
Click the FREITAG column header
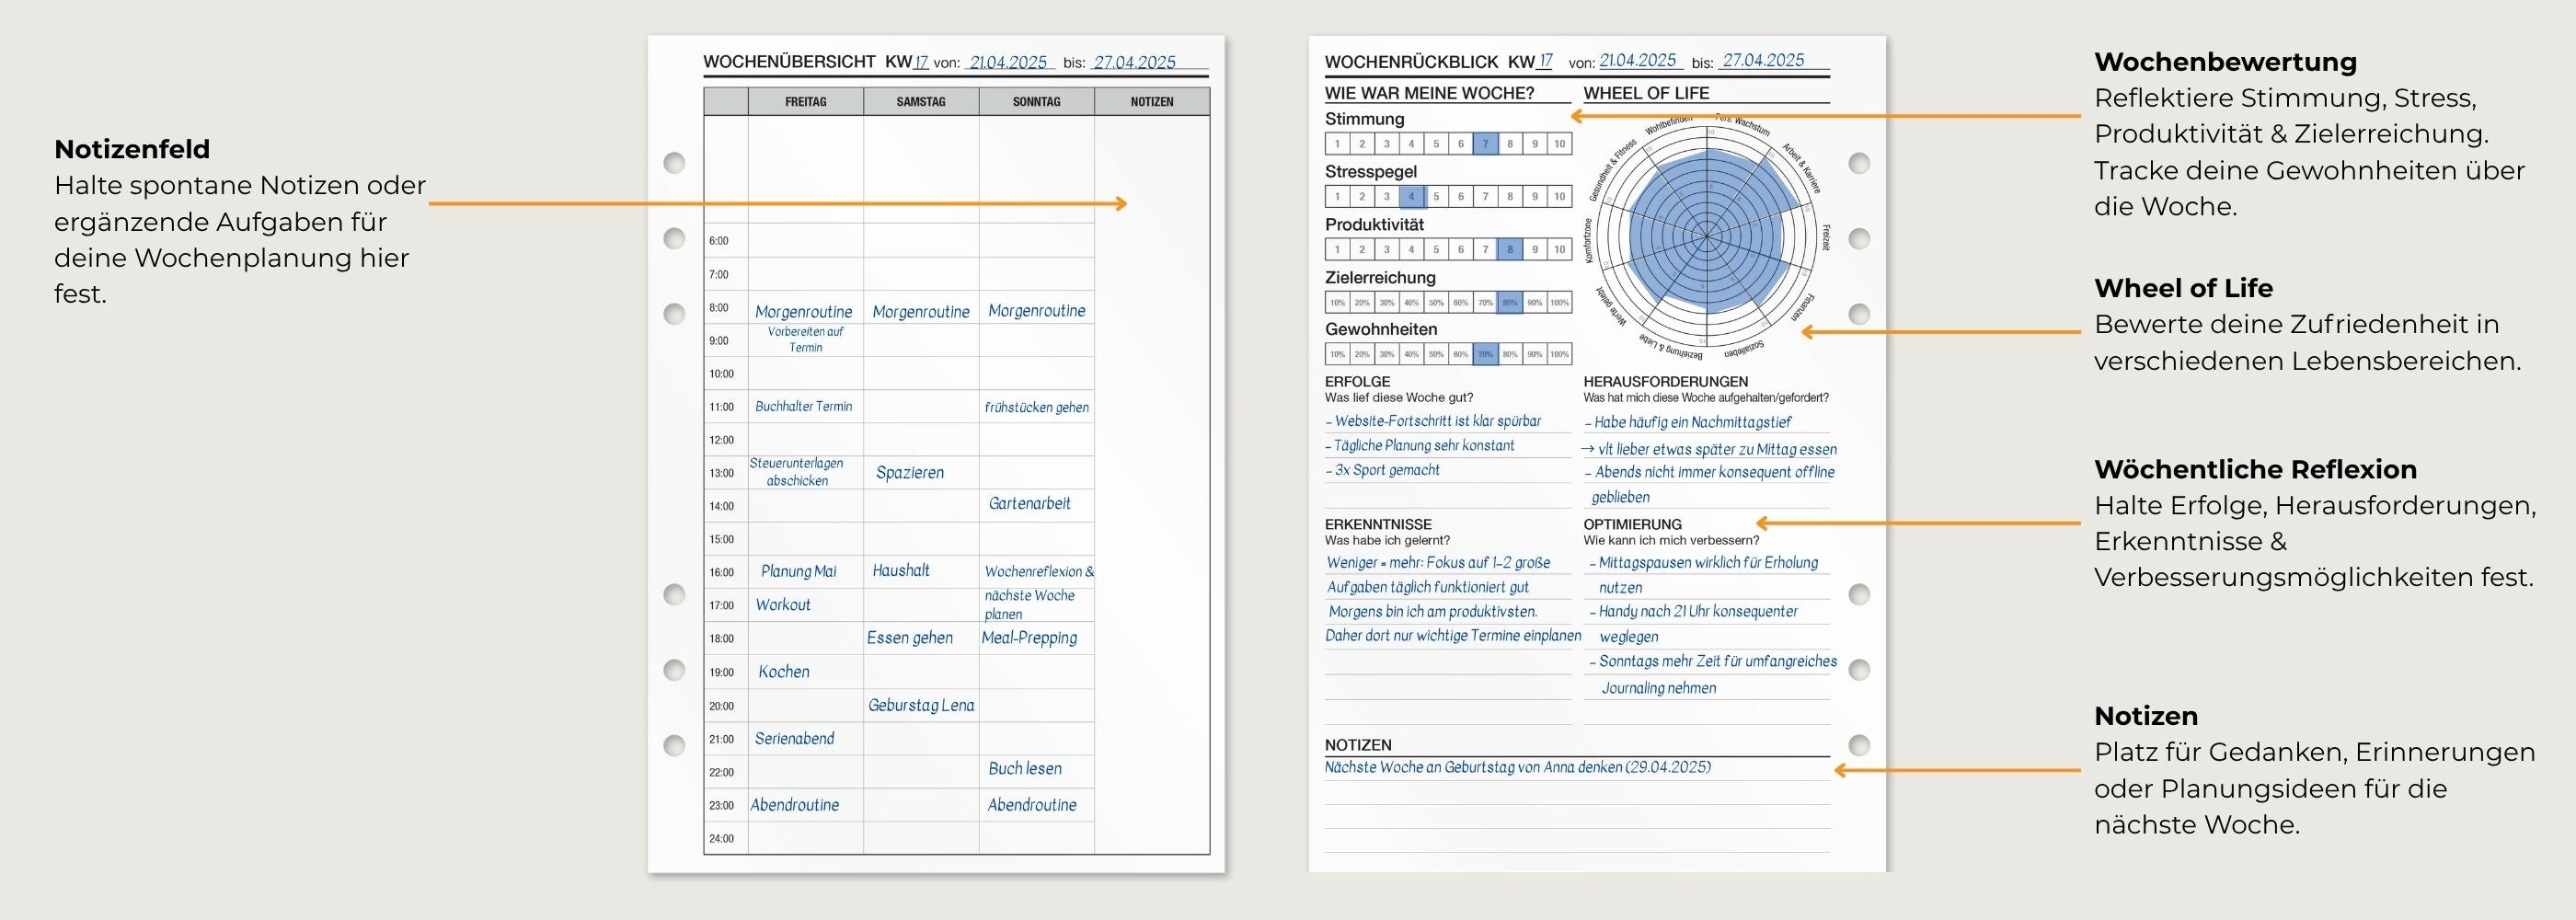point(805,102)
